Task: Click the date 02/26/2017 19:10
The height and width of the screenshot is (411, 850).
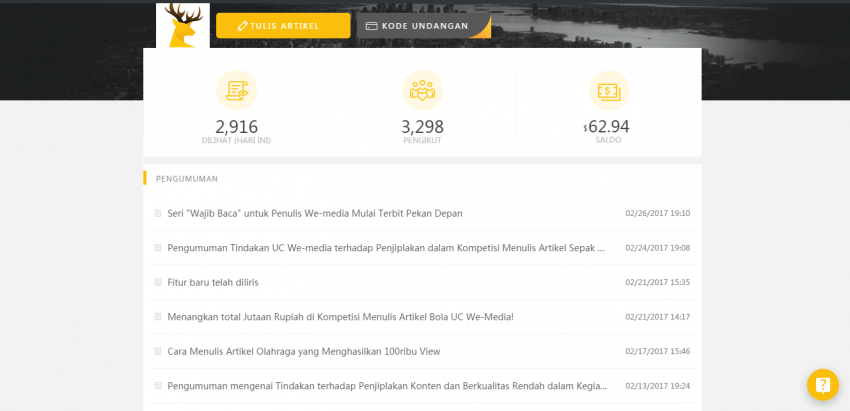Action: (x=658, y=213)
